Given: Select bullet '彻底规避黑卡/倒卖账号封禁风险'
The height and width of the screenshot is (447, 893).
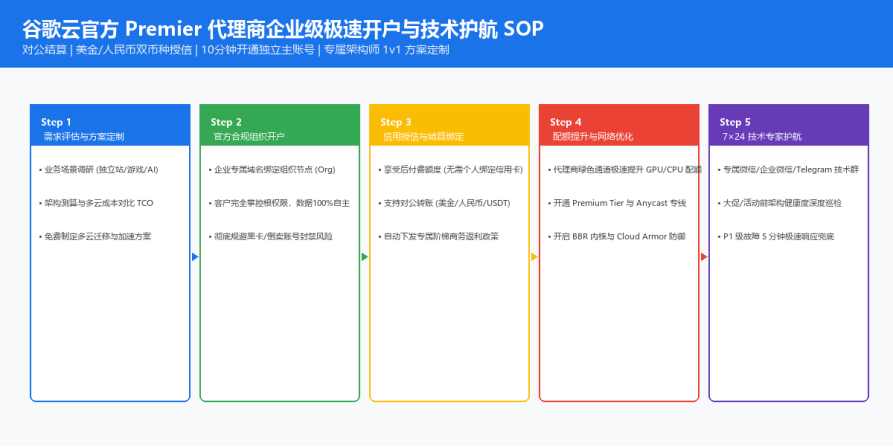Looking at the screenshot, I should [271, 236].
